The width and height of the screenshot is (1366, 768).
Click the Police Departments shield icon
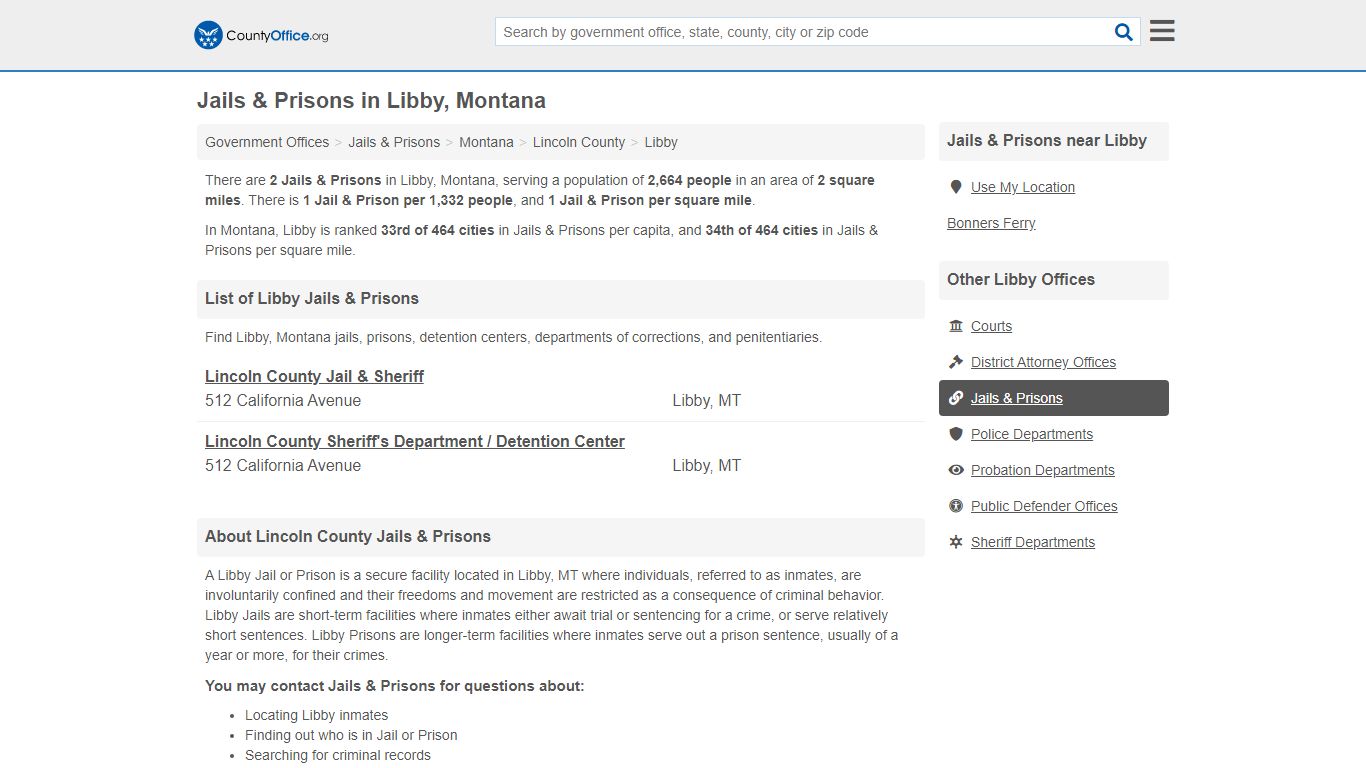click(x=956, y=434)
